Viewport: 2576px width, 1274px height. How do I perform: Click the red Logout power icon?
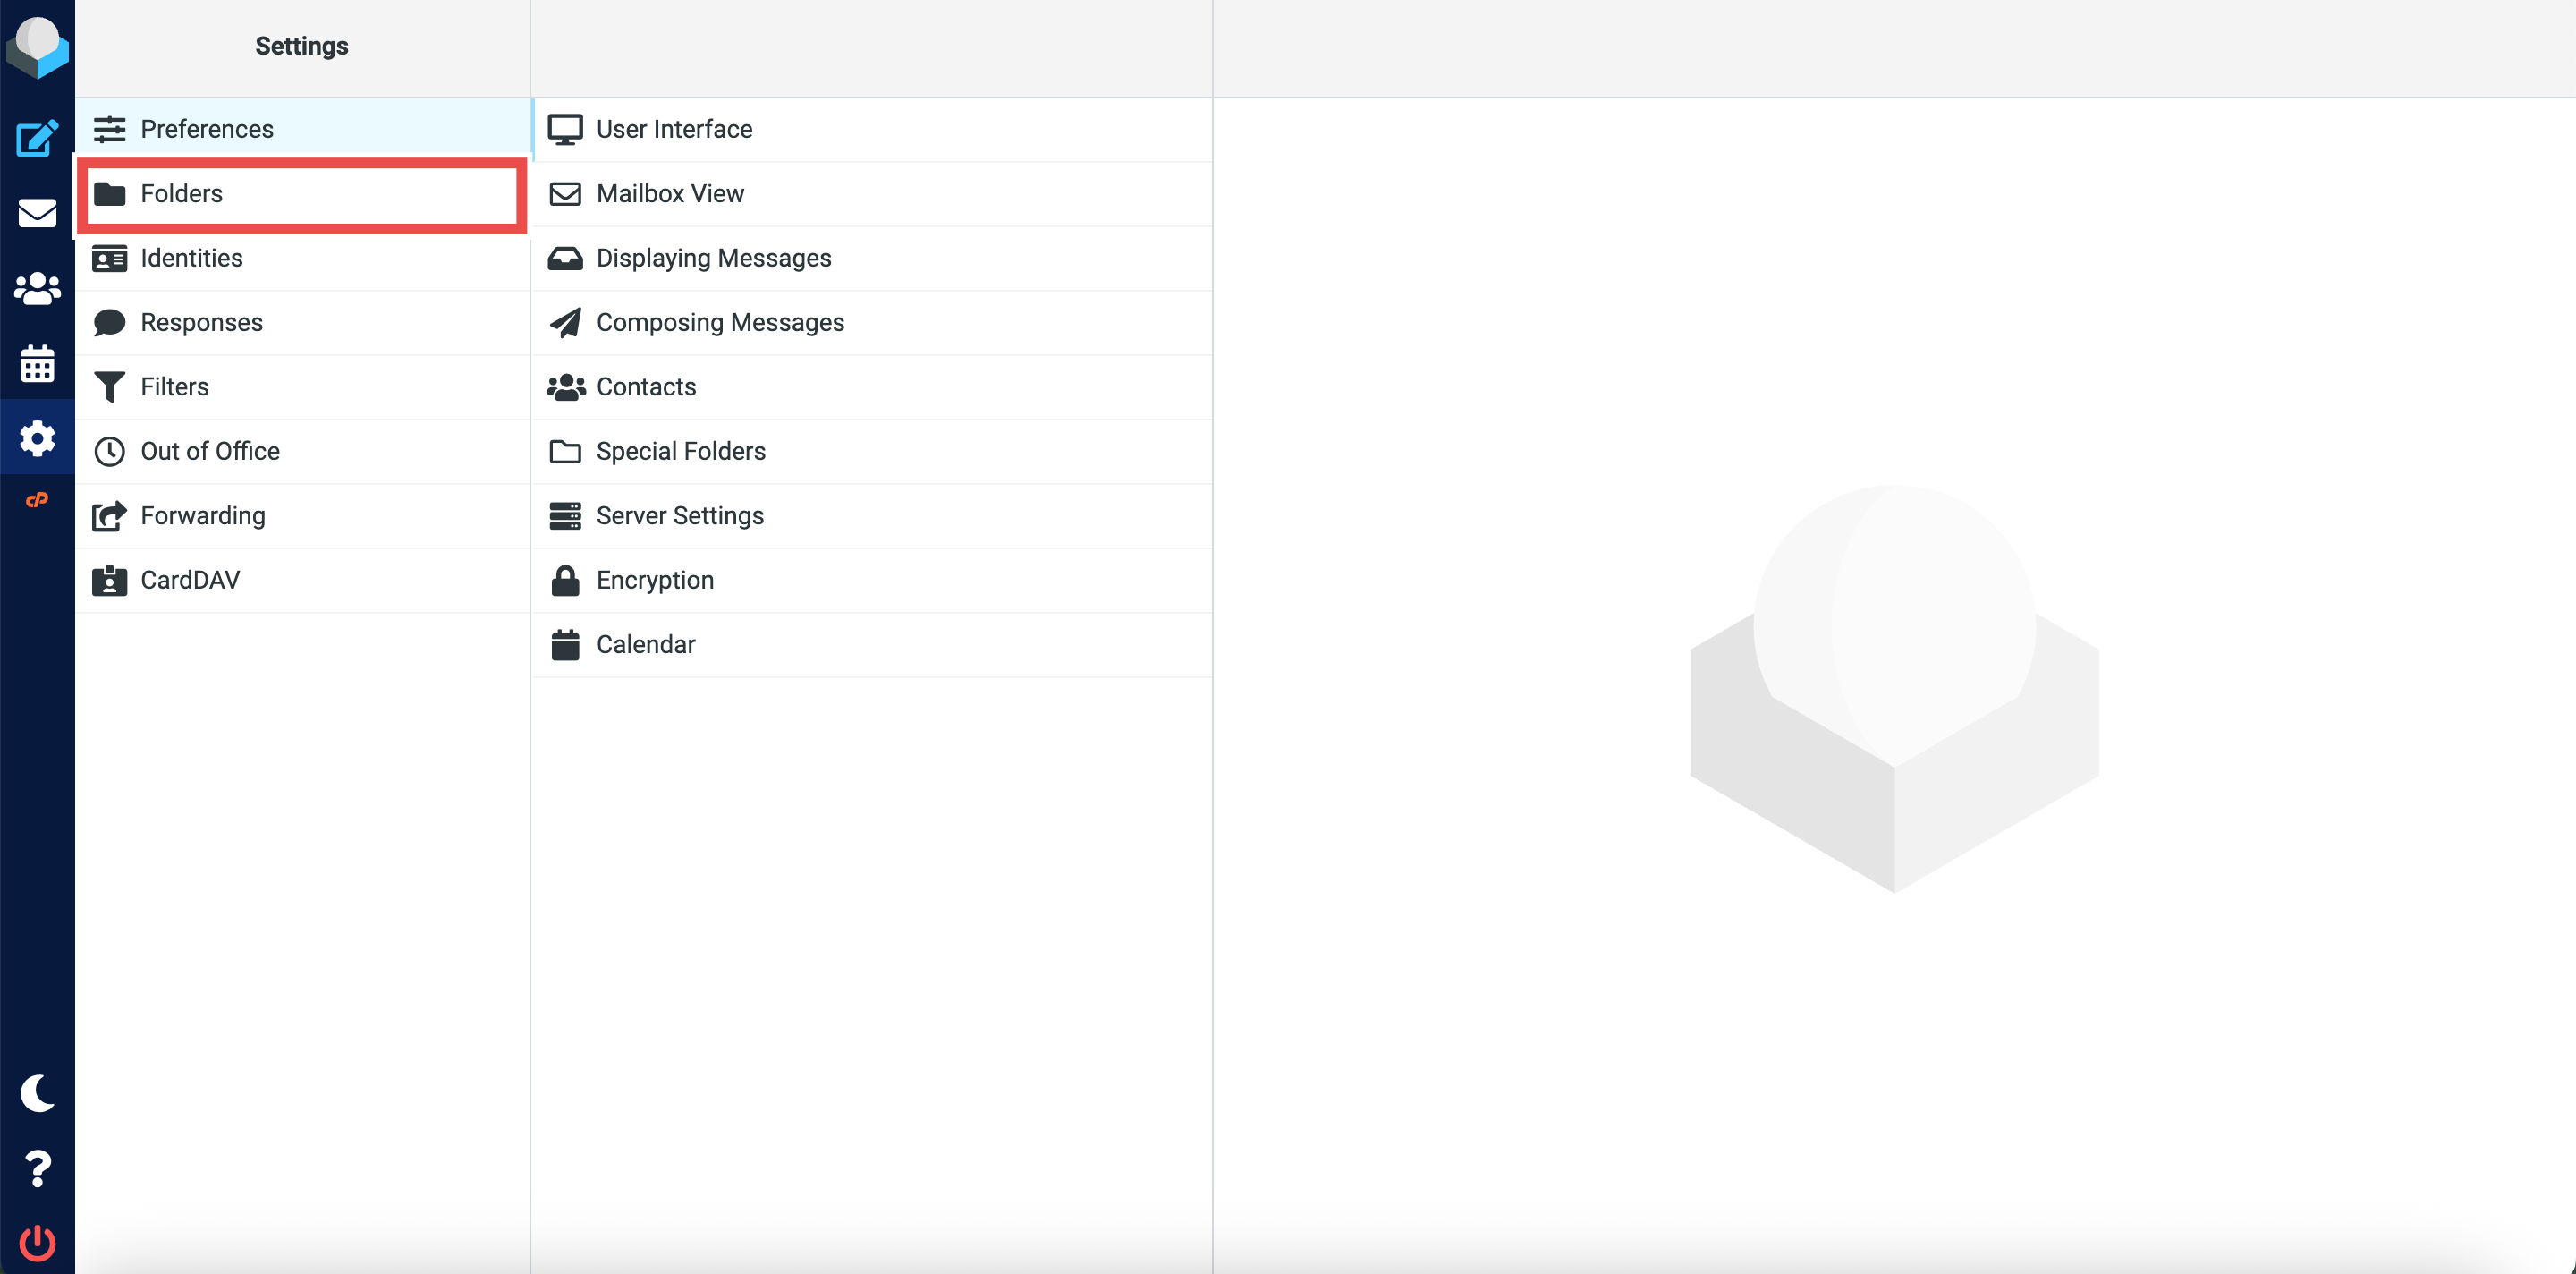click(x=37, y=1243)
